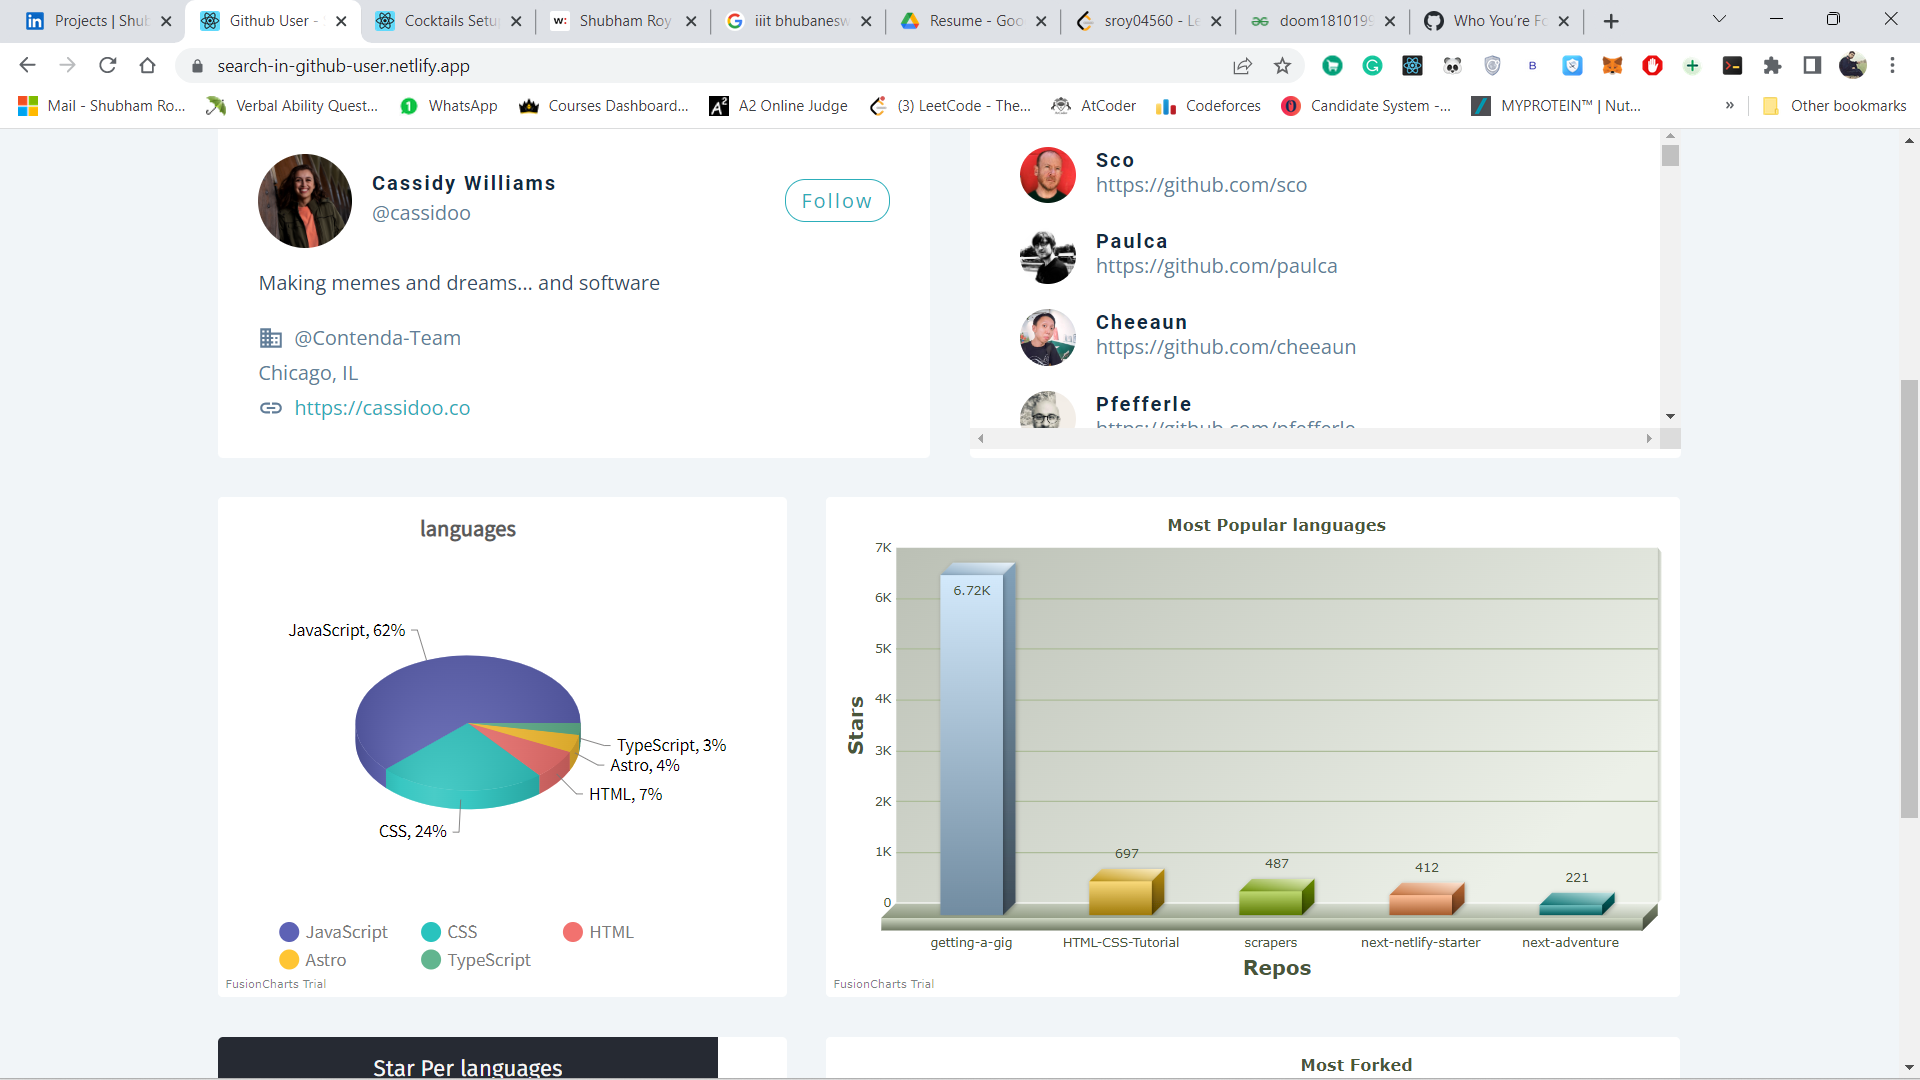Open a new browser tab
This screenshot has width=1920, height=1080.
click(1611, 21)
